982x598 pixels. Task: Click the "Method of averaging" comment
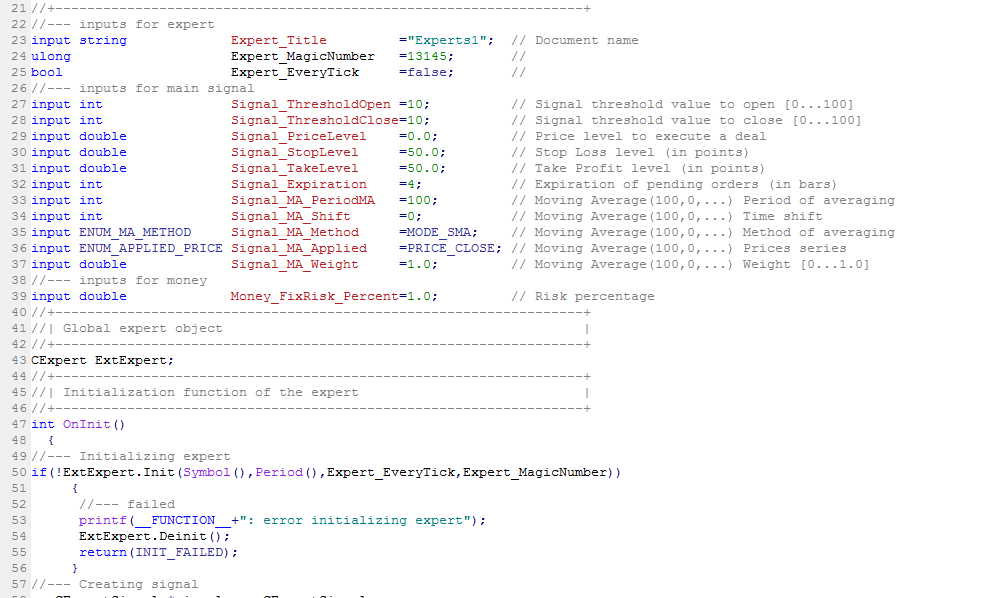[819, 232]
